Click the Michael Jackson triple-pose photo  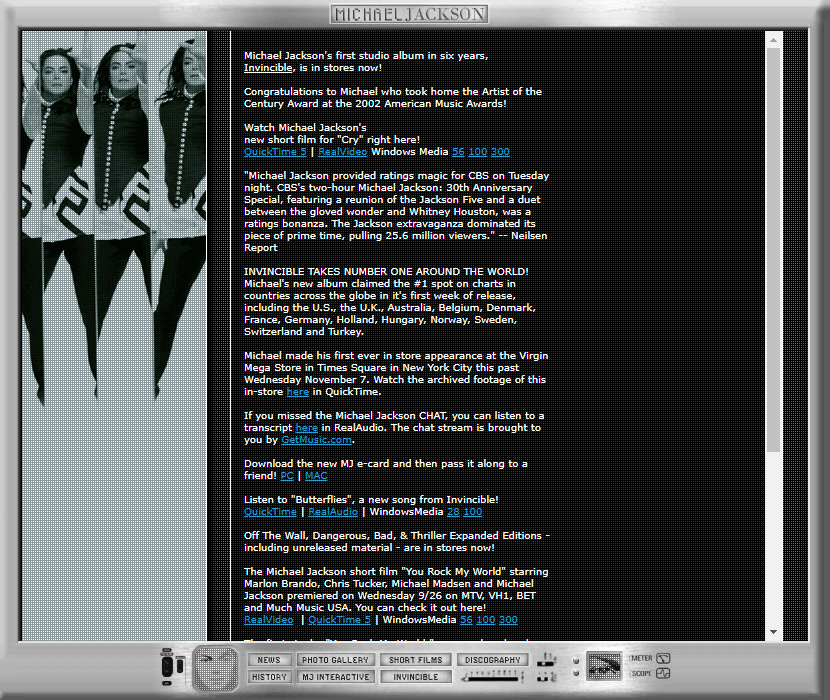pyautogui.click(x=114, y=220)
